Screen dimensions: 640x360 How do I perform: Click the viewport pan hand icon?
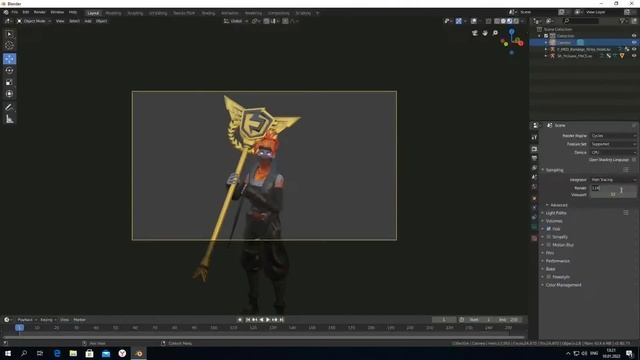485,33
